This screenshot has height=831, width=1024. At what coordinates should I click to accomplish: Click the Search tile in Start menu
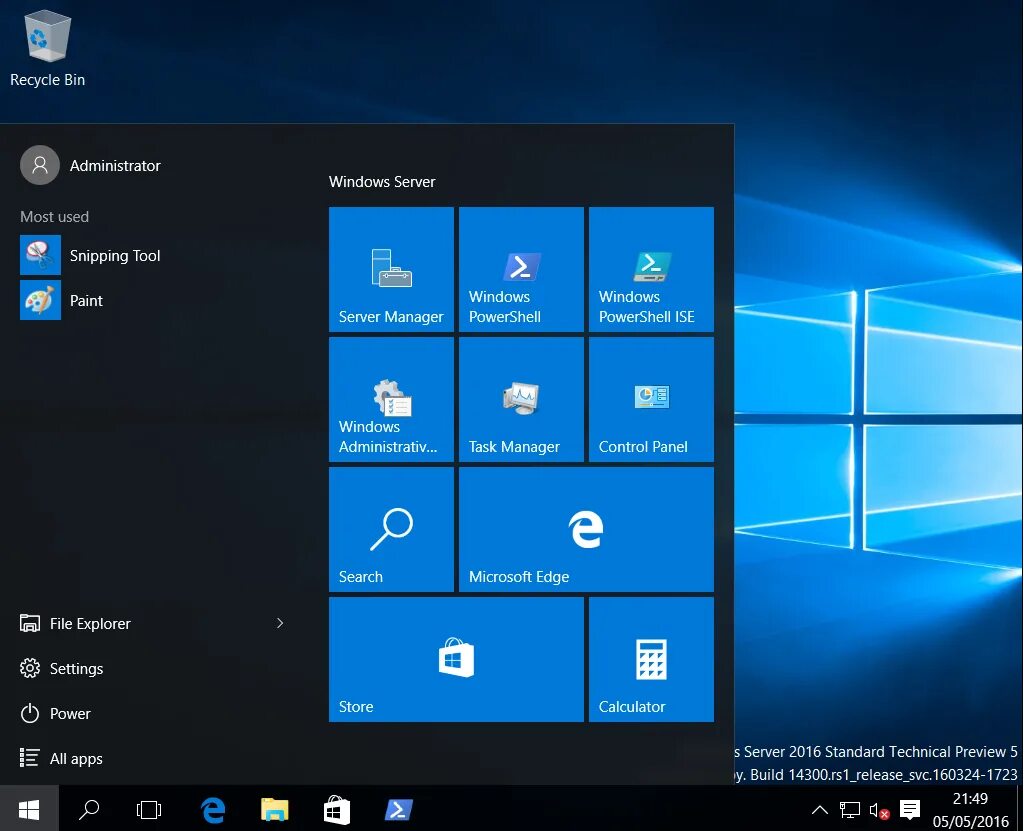click(391, 529)
